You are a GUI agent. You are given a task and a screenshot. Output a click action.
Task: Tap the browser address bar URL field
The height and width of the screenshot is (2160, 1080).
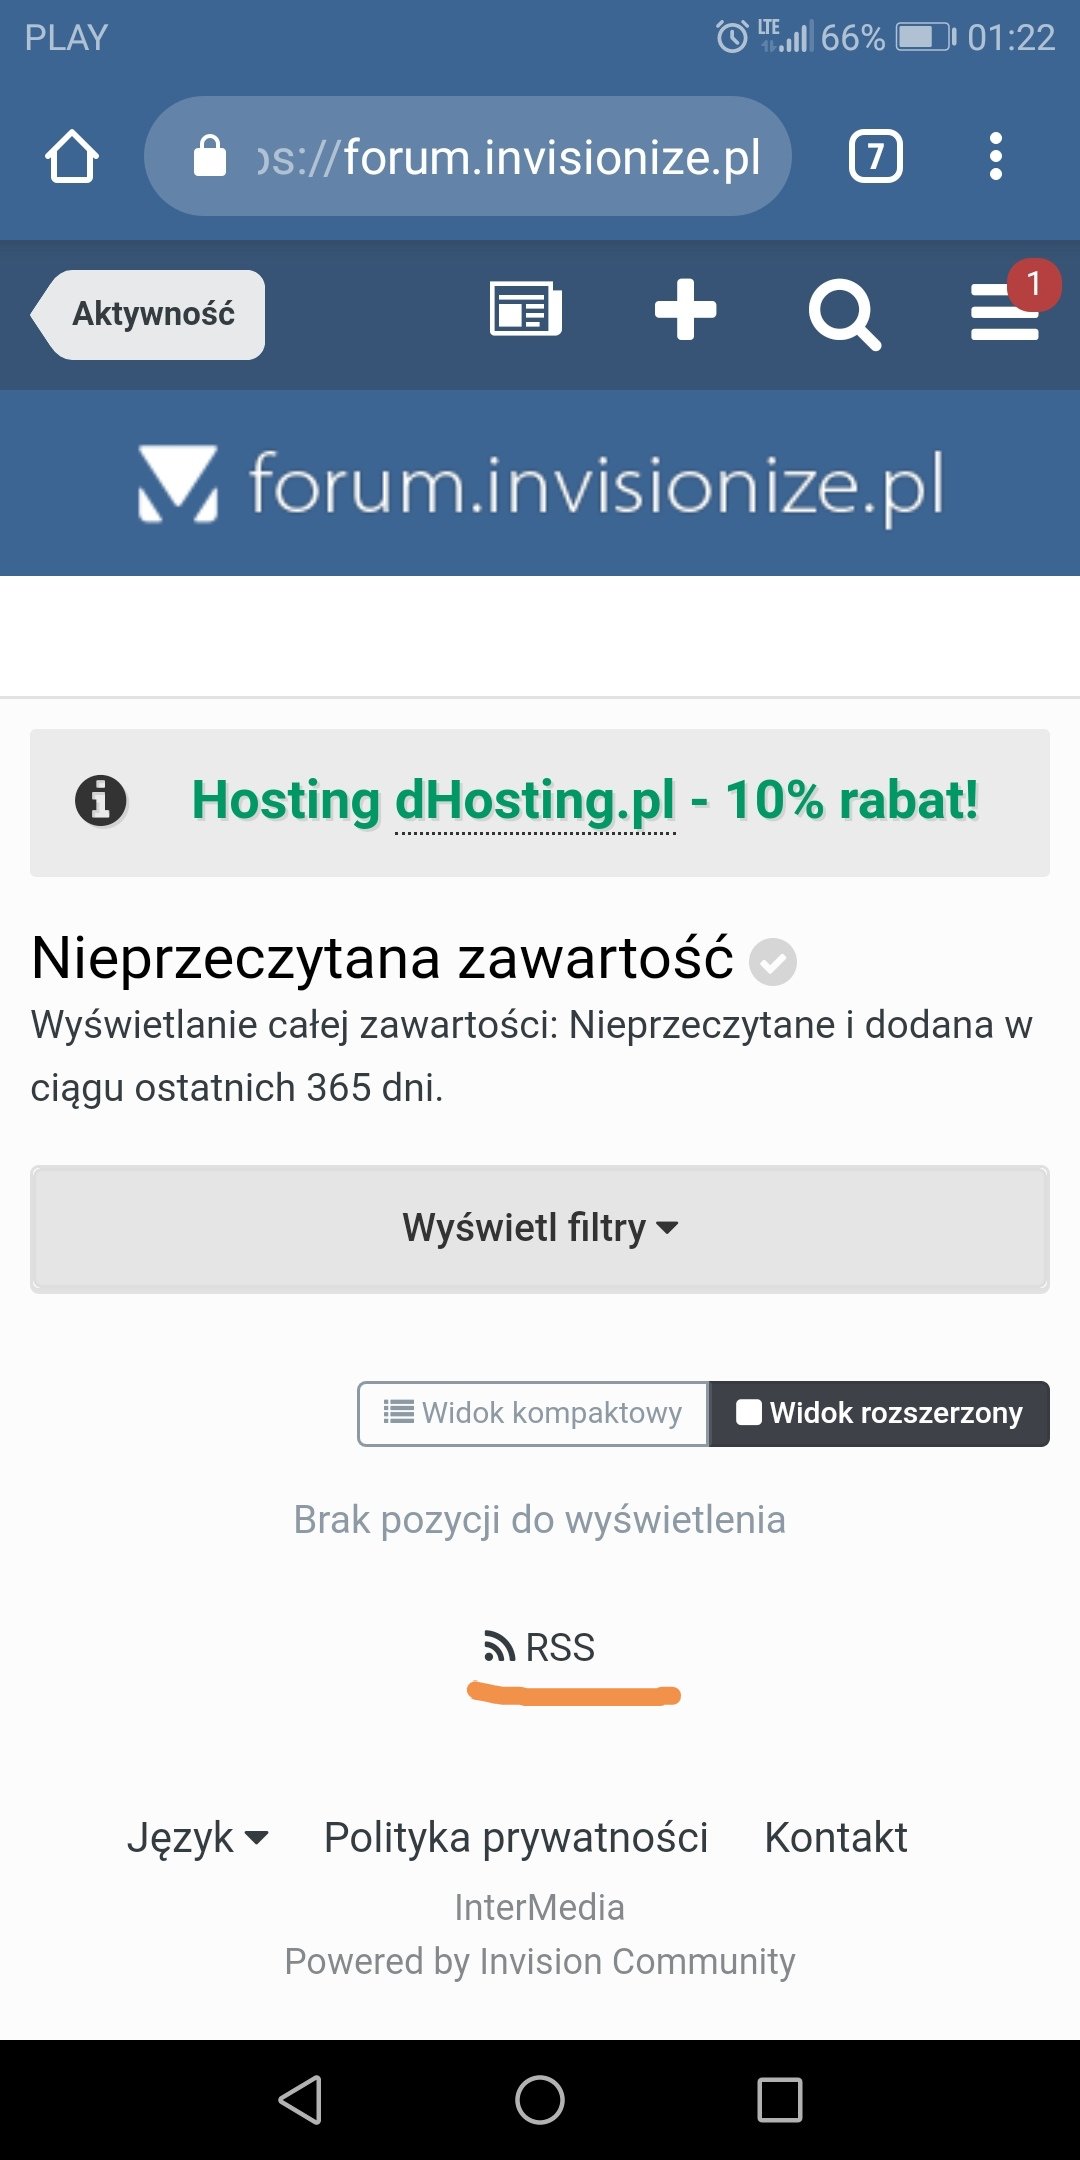point(500,157)
